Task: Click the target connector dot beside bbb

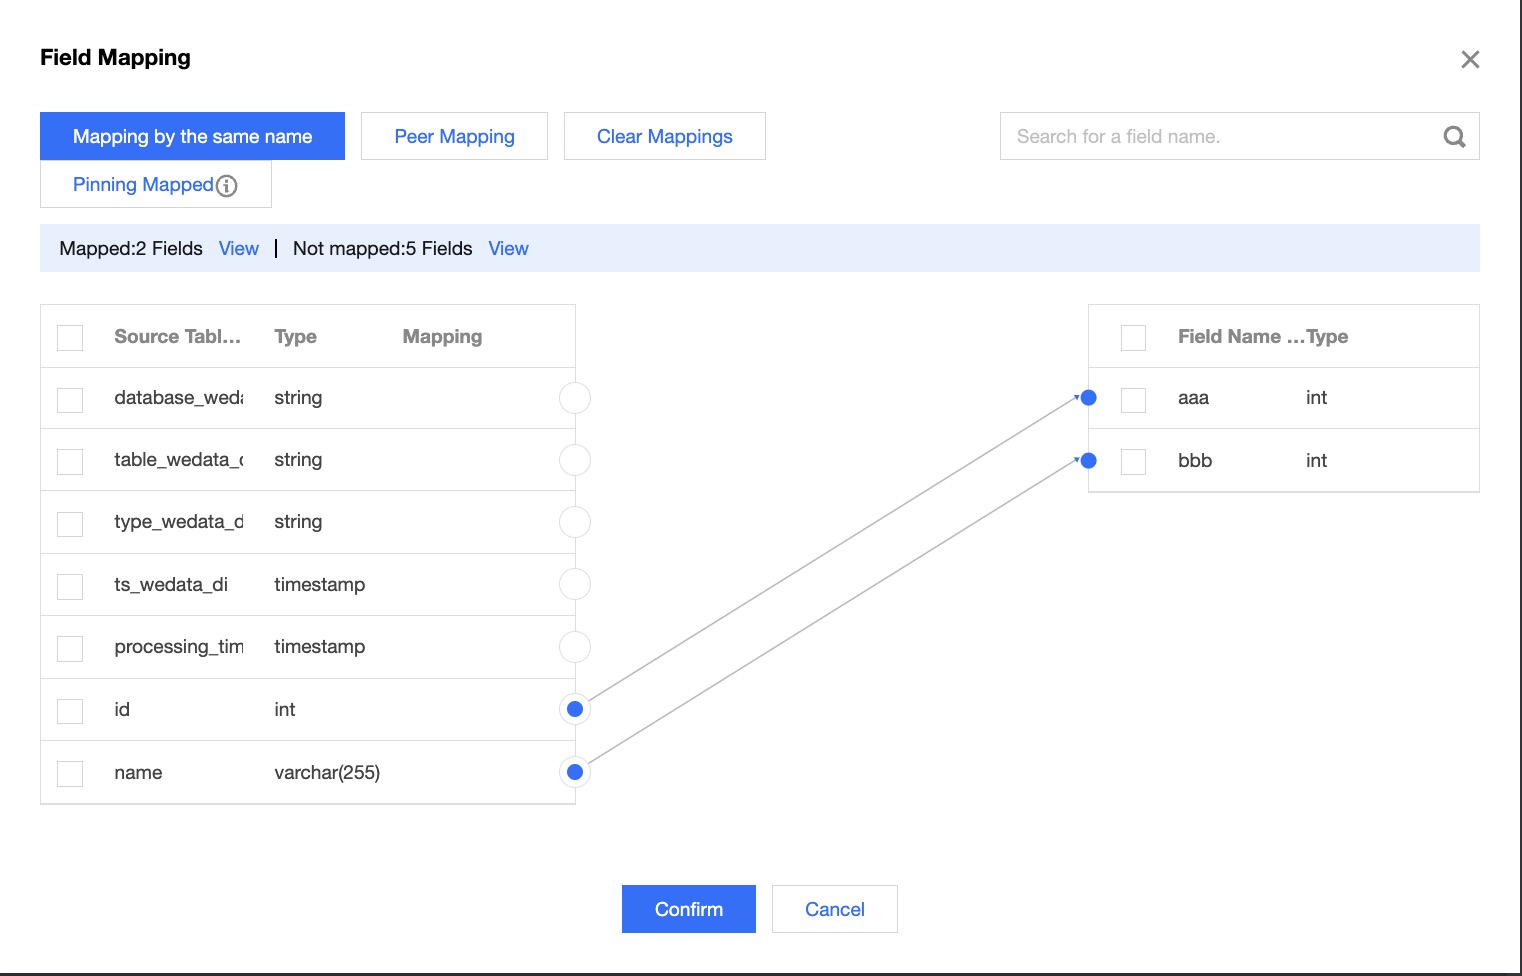Action: pos(1089,461)
